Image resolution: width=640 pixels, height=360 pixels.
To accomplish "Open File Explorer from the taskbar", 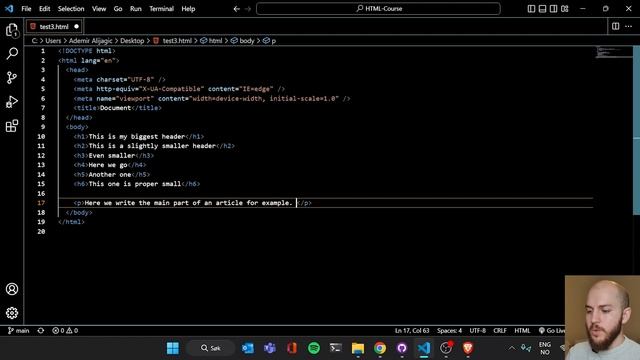I will [358, 348].
